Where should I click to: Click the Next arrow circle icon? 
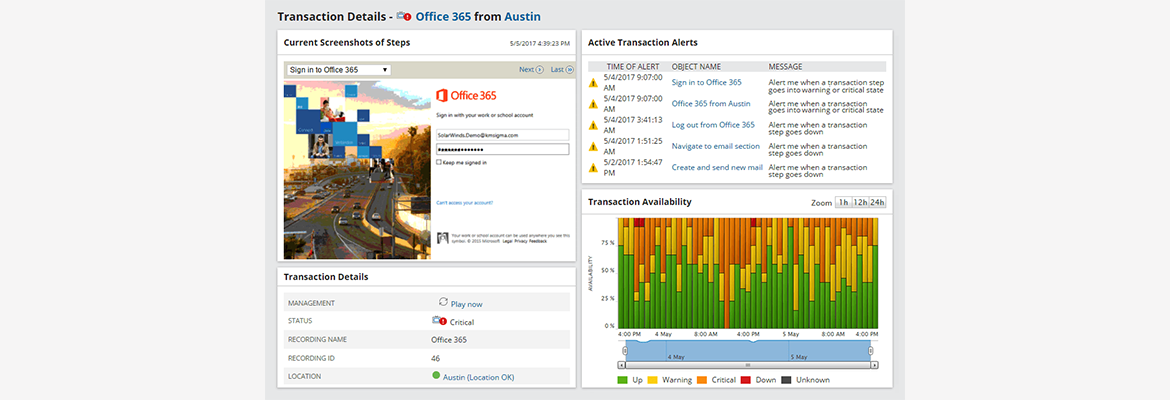540,70
